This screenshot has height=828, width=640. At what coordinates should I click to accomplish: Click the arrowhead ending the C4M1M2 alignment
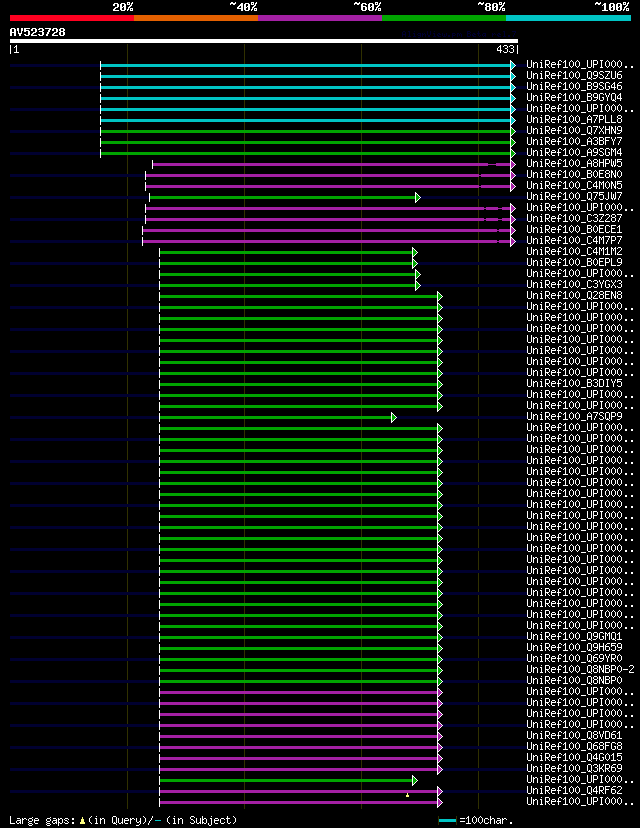click(x=415, y=252)
